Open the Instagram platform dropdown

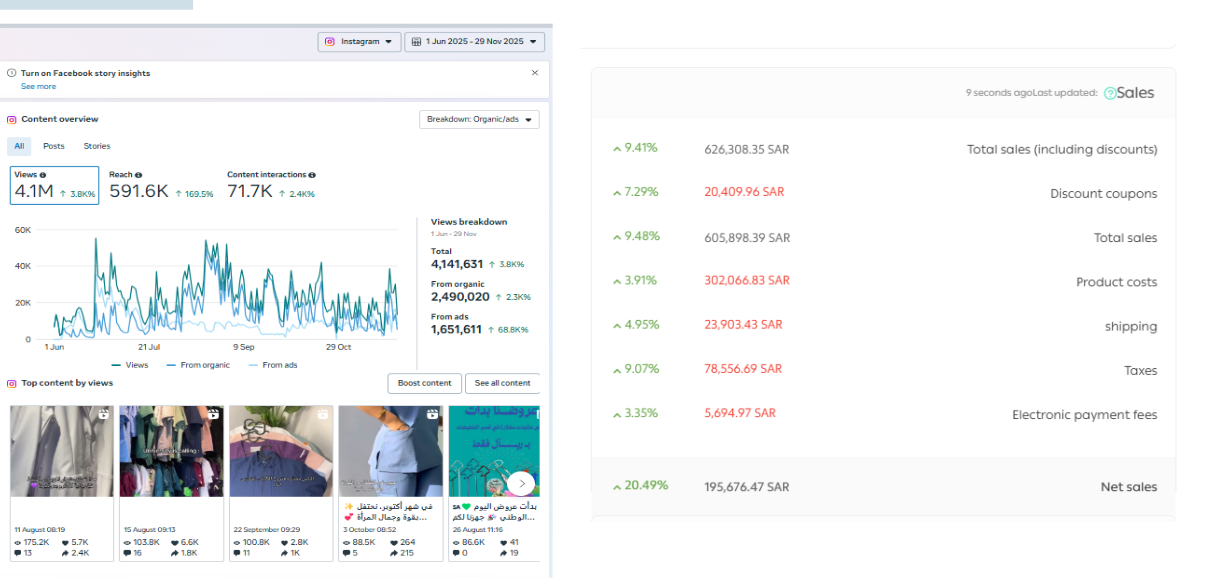[359, 42]
